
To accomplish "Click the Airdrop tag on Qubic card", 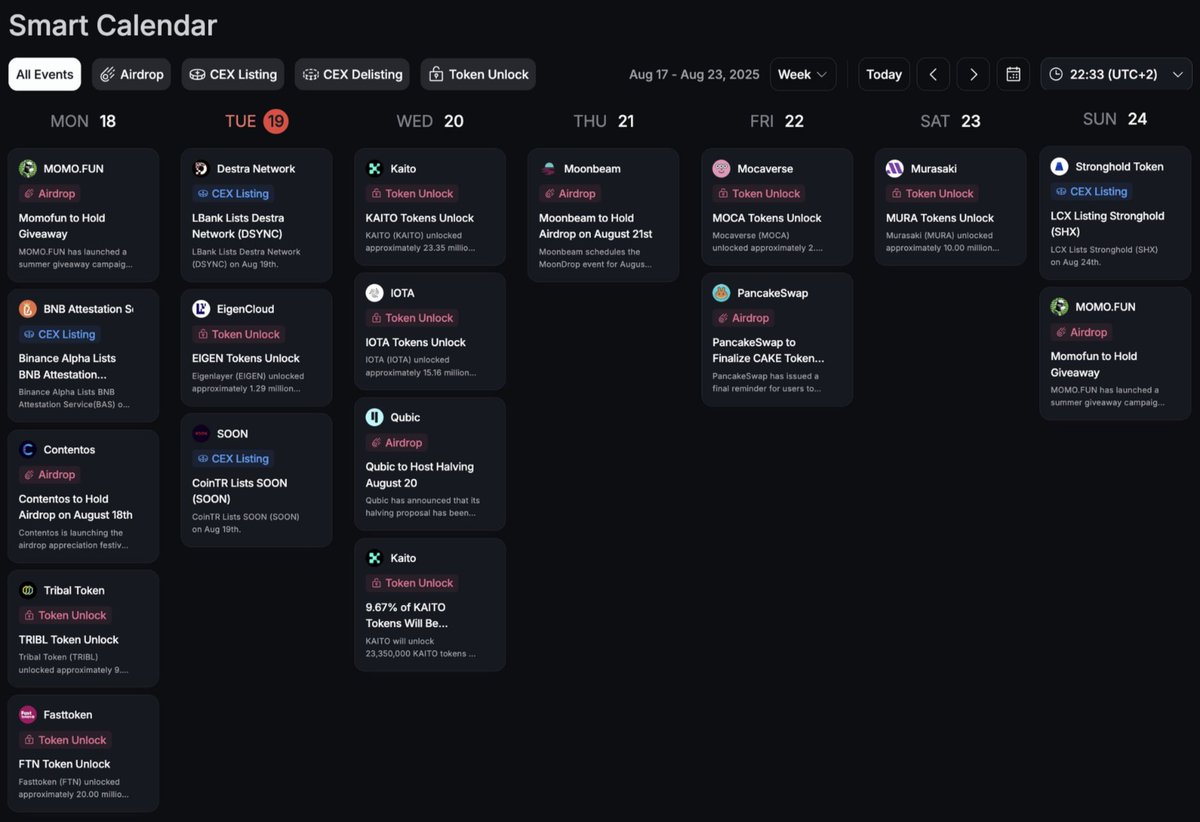I will 396,442.
